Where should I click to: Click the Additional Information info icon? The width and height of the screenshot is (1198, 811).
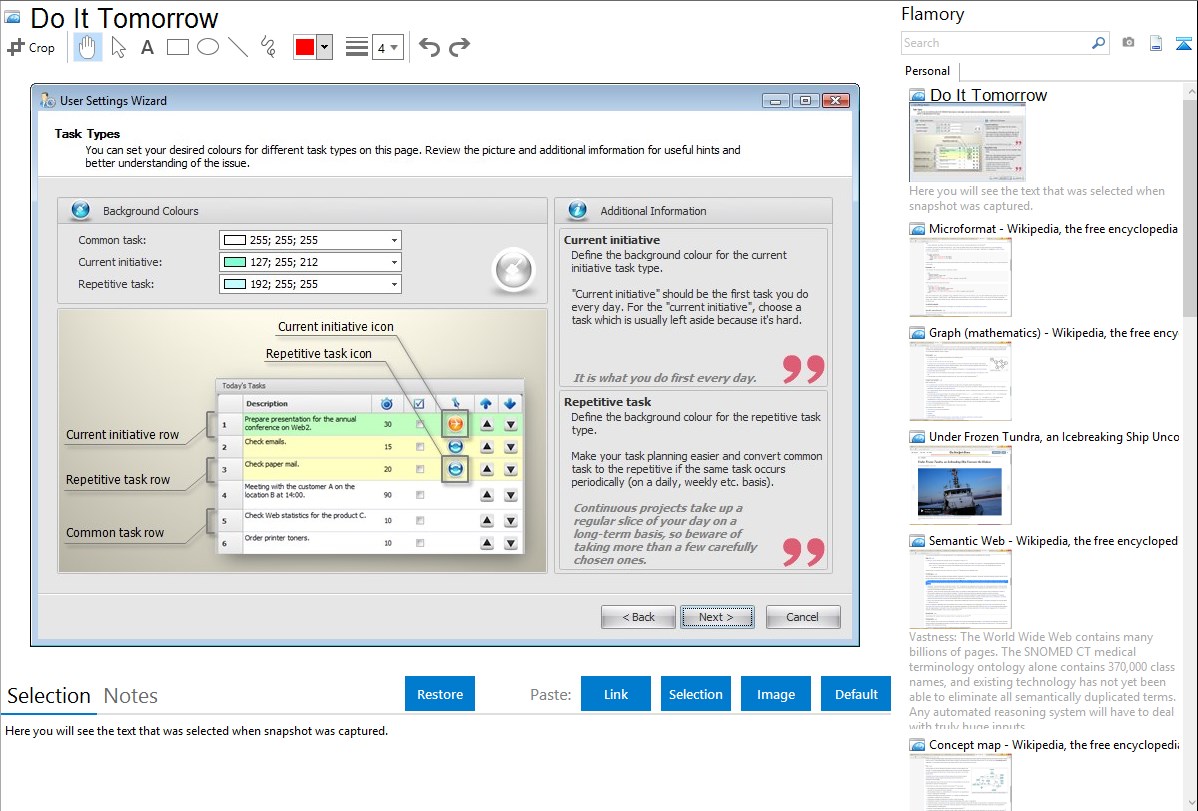[578, 210]
